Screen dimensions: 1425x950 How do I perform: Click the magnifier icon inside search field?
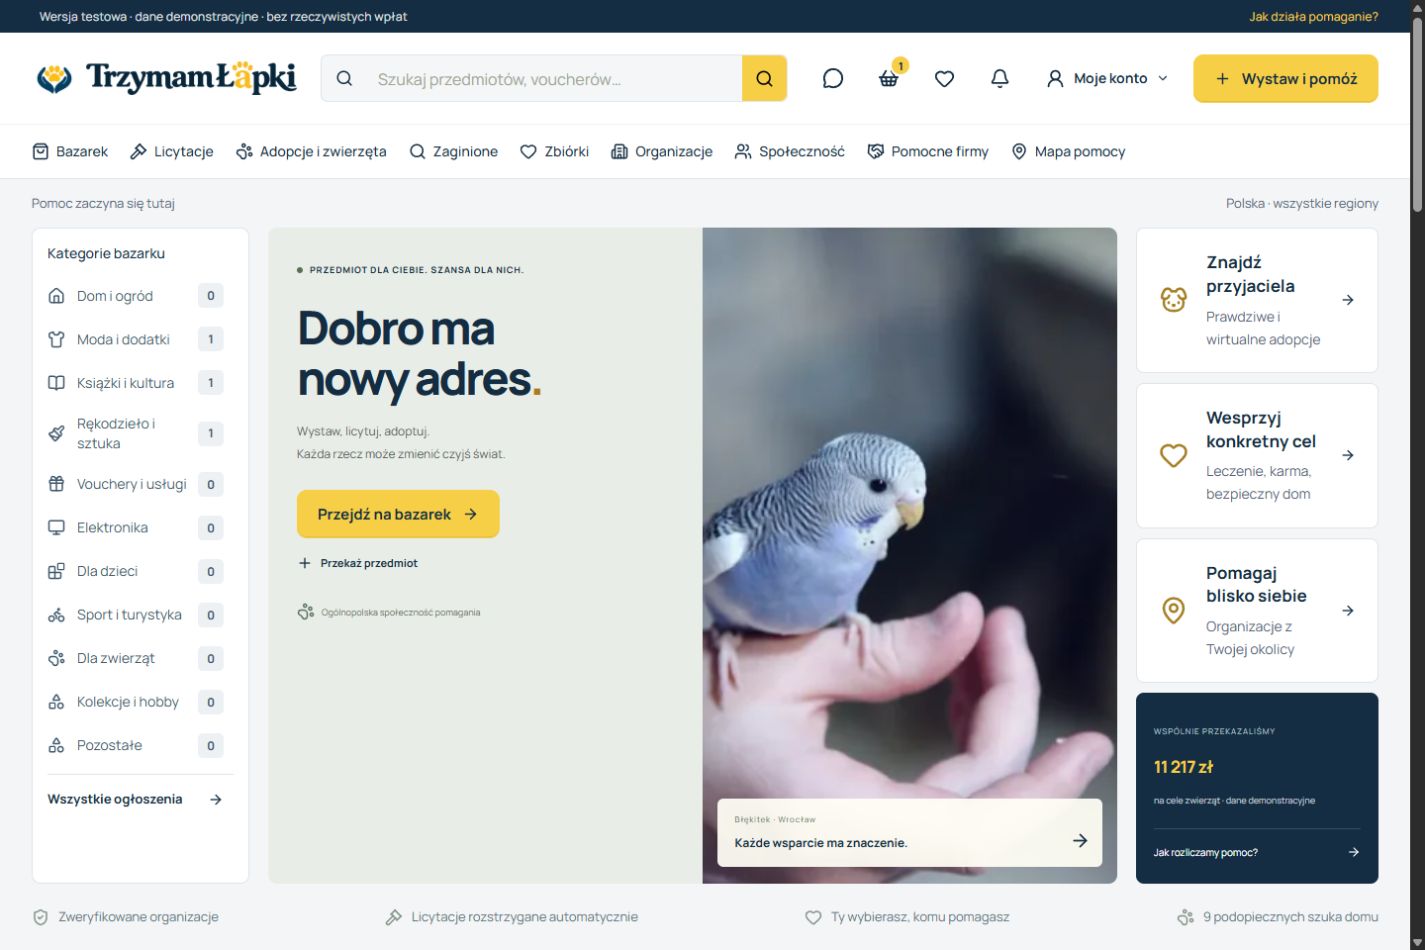coord(344,78)
